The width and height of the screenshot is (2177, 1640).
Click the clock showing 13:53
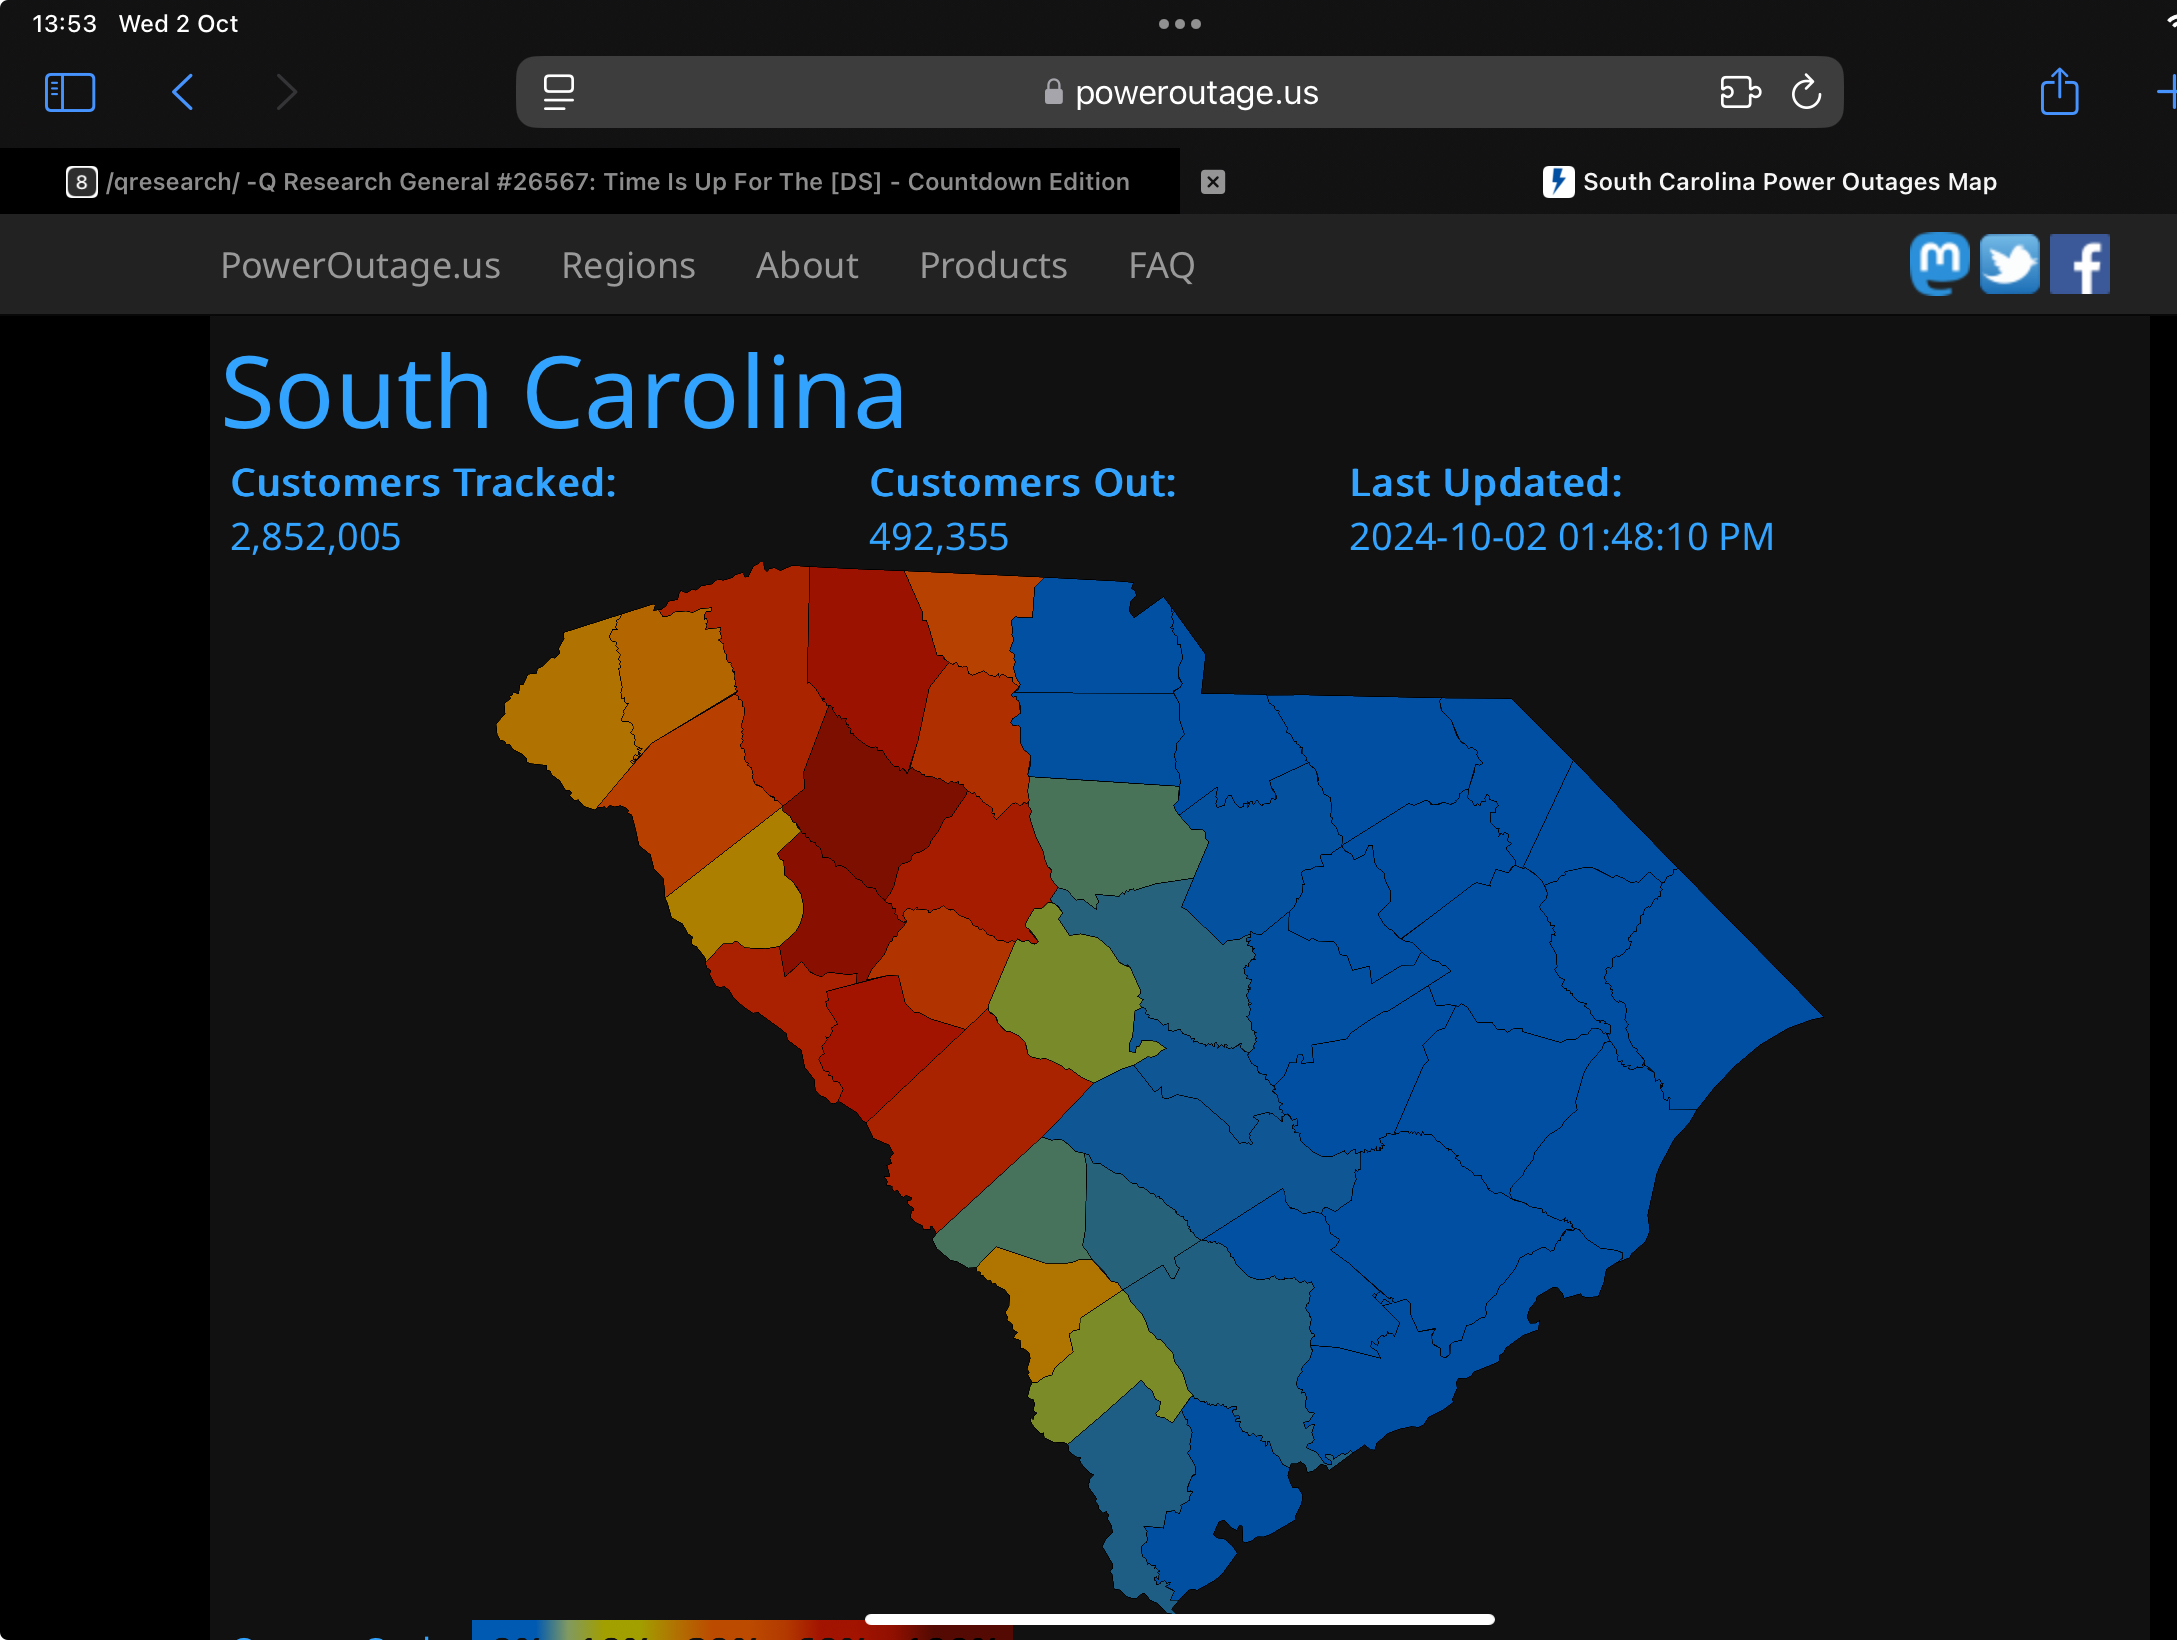(x=64, y=24)
